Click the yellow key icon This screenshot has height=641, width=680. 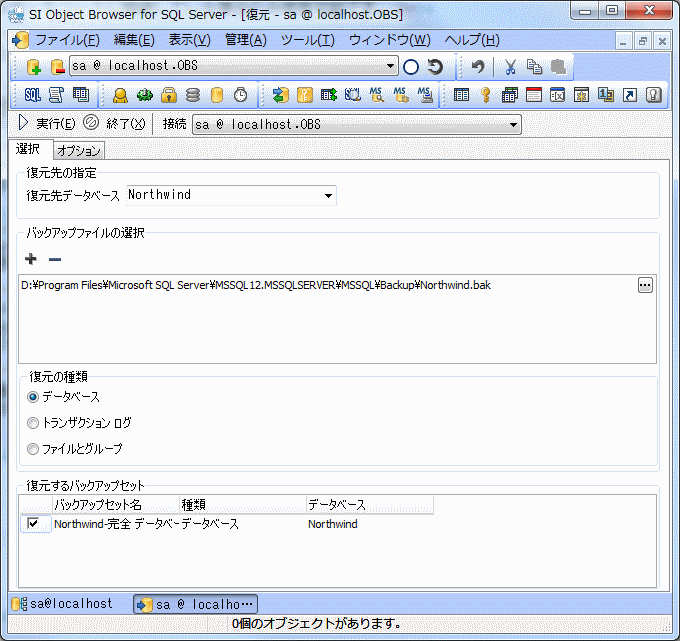pyautogui.click(x=486, y=95)
